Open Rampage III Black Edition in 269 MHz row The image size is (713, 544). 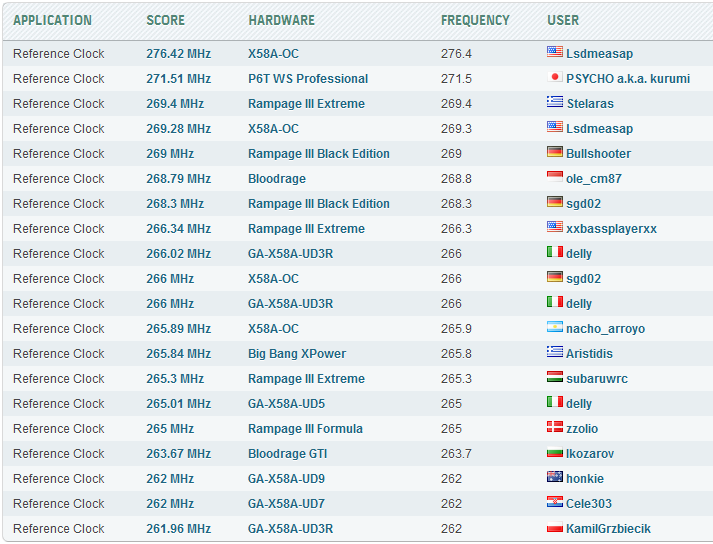click(x=319, y=154)
